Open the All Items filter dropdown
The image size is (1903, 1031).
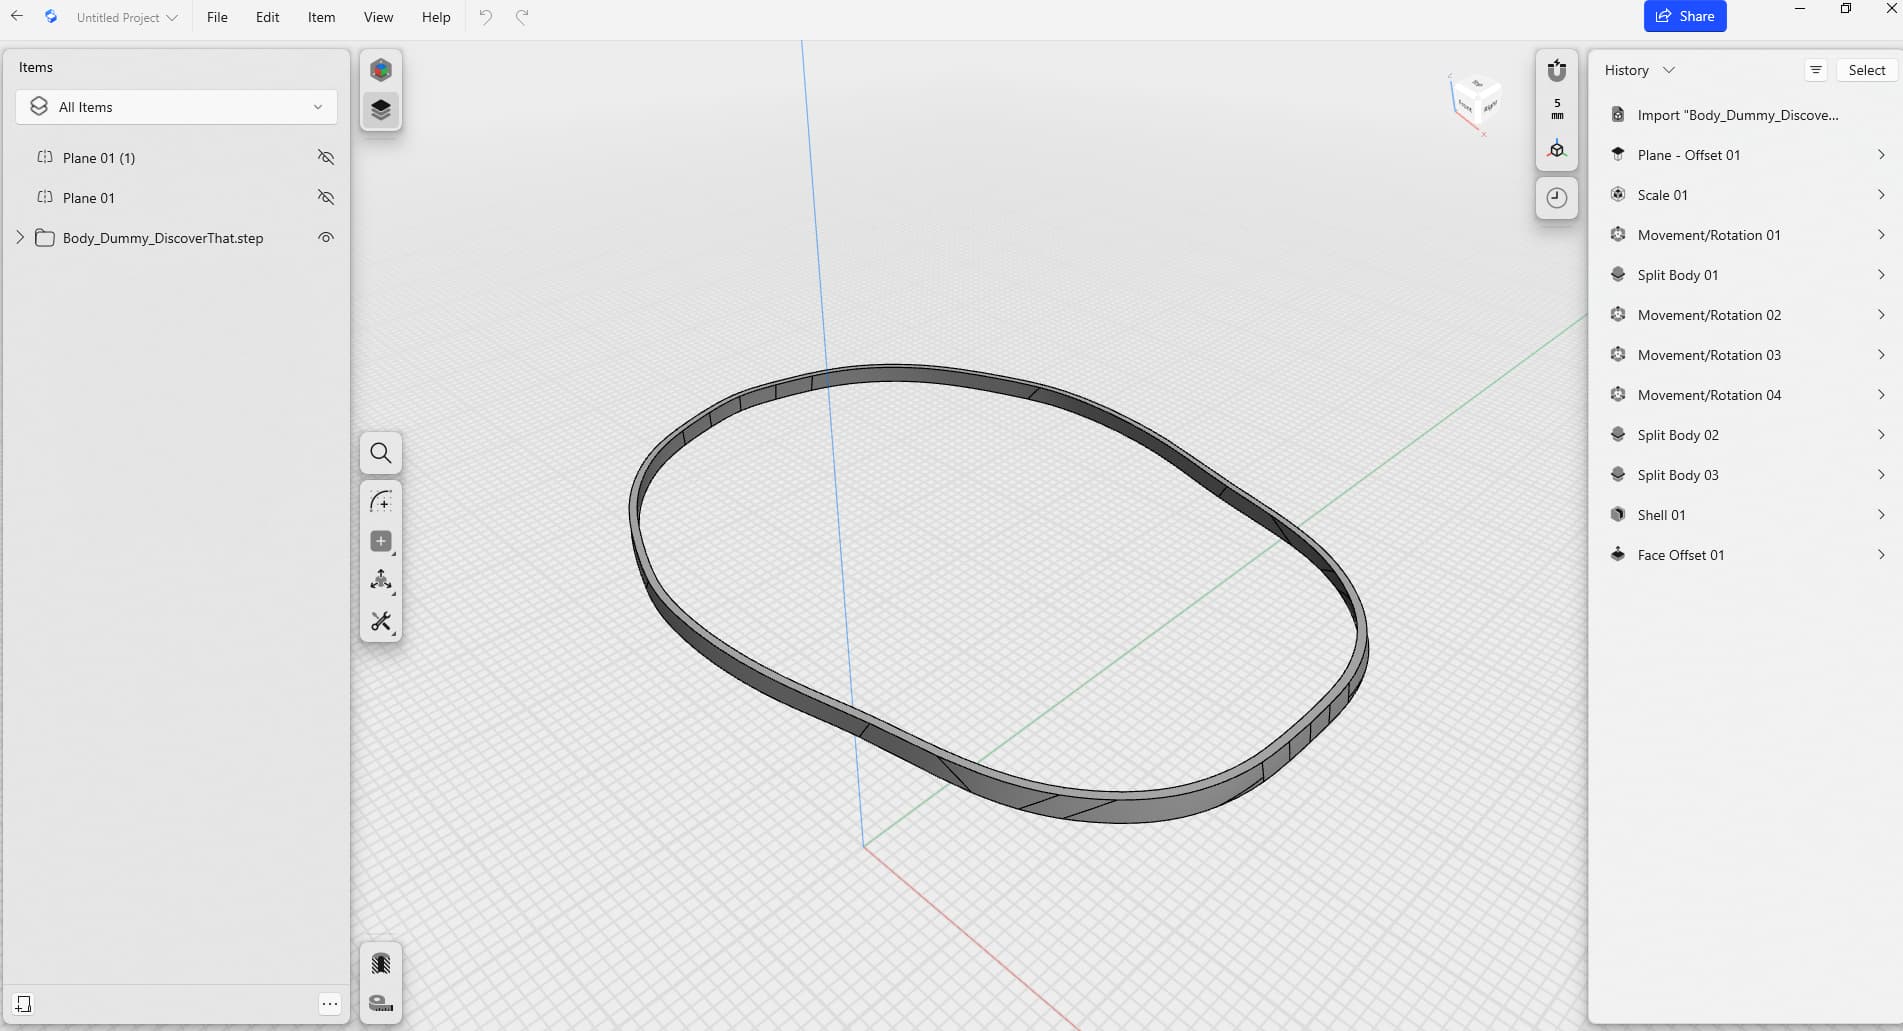[x=176, y=107]
